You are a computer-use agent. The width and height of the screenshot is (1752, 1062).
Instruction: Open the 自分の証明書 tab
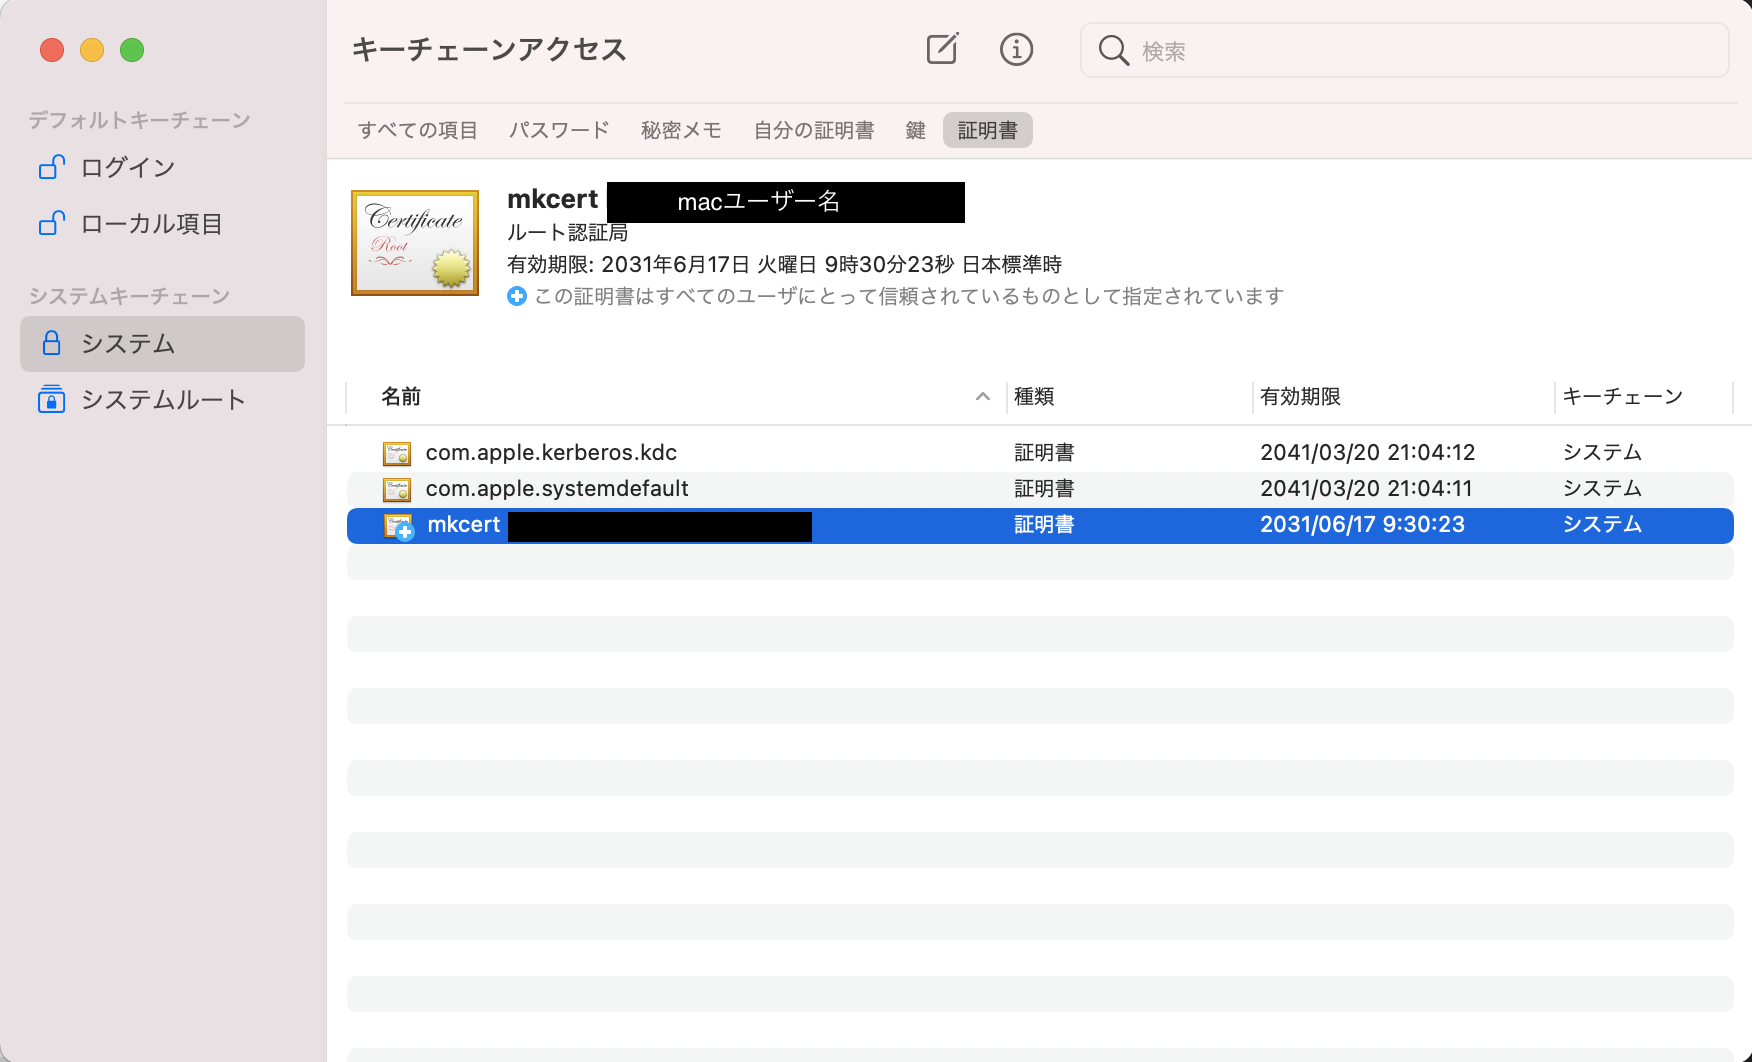tap(813, 129)
